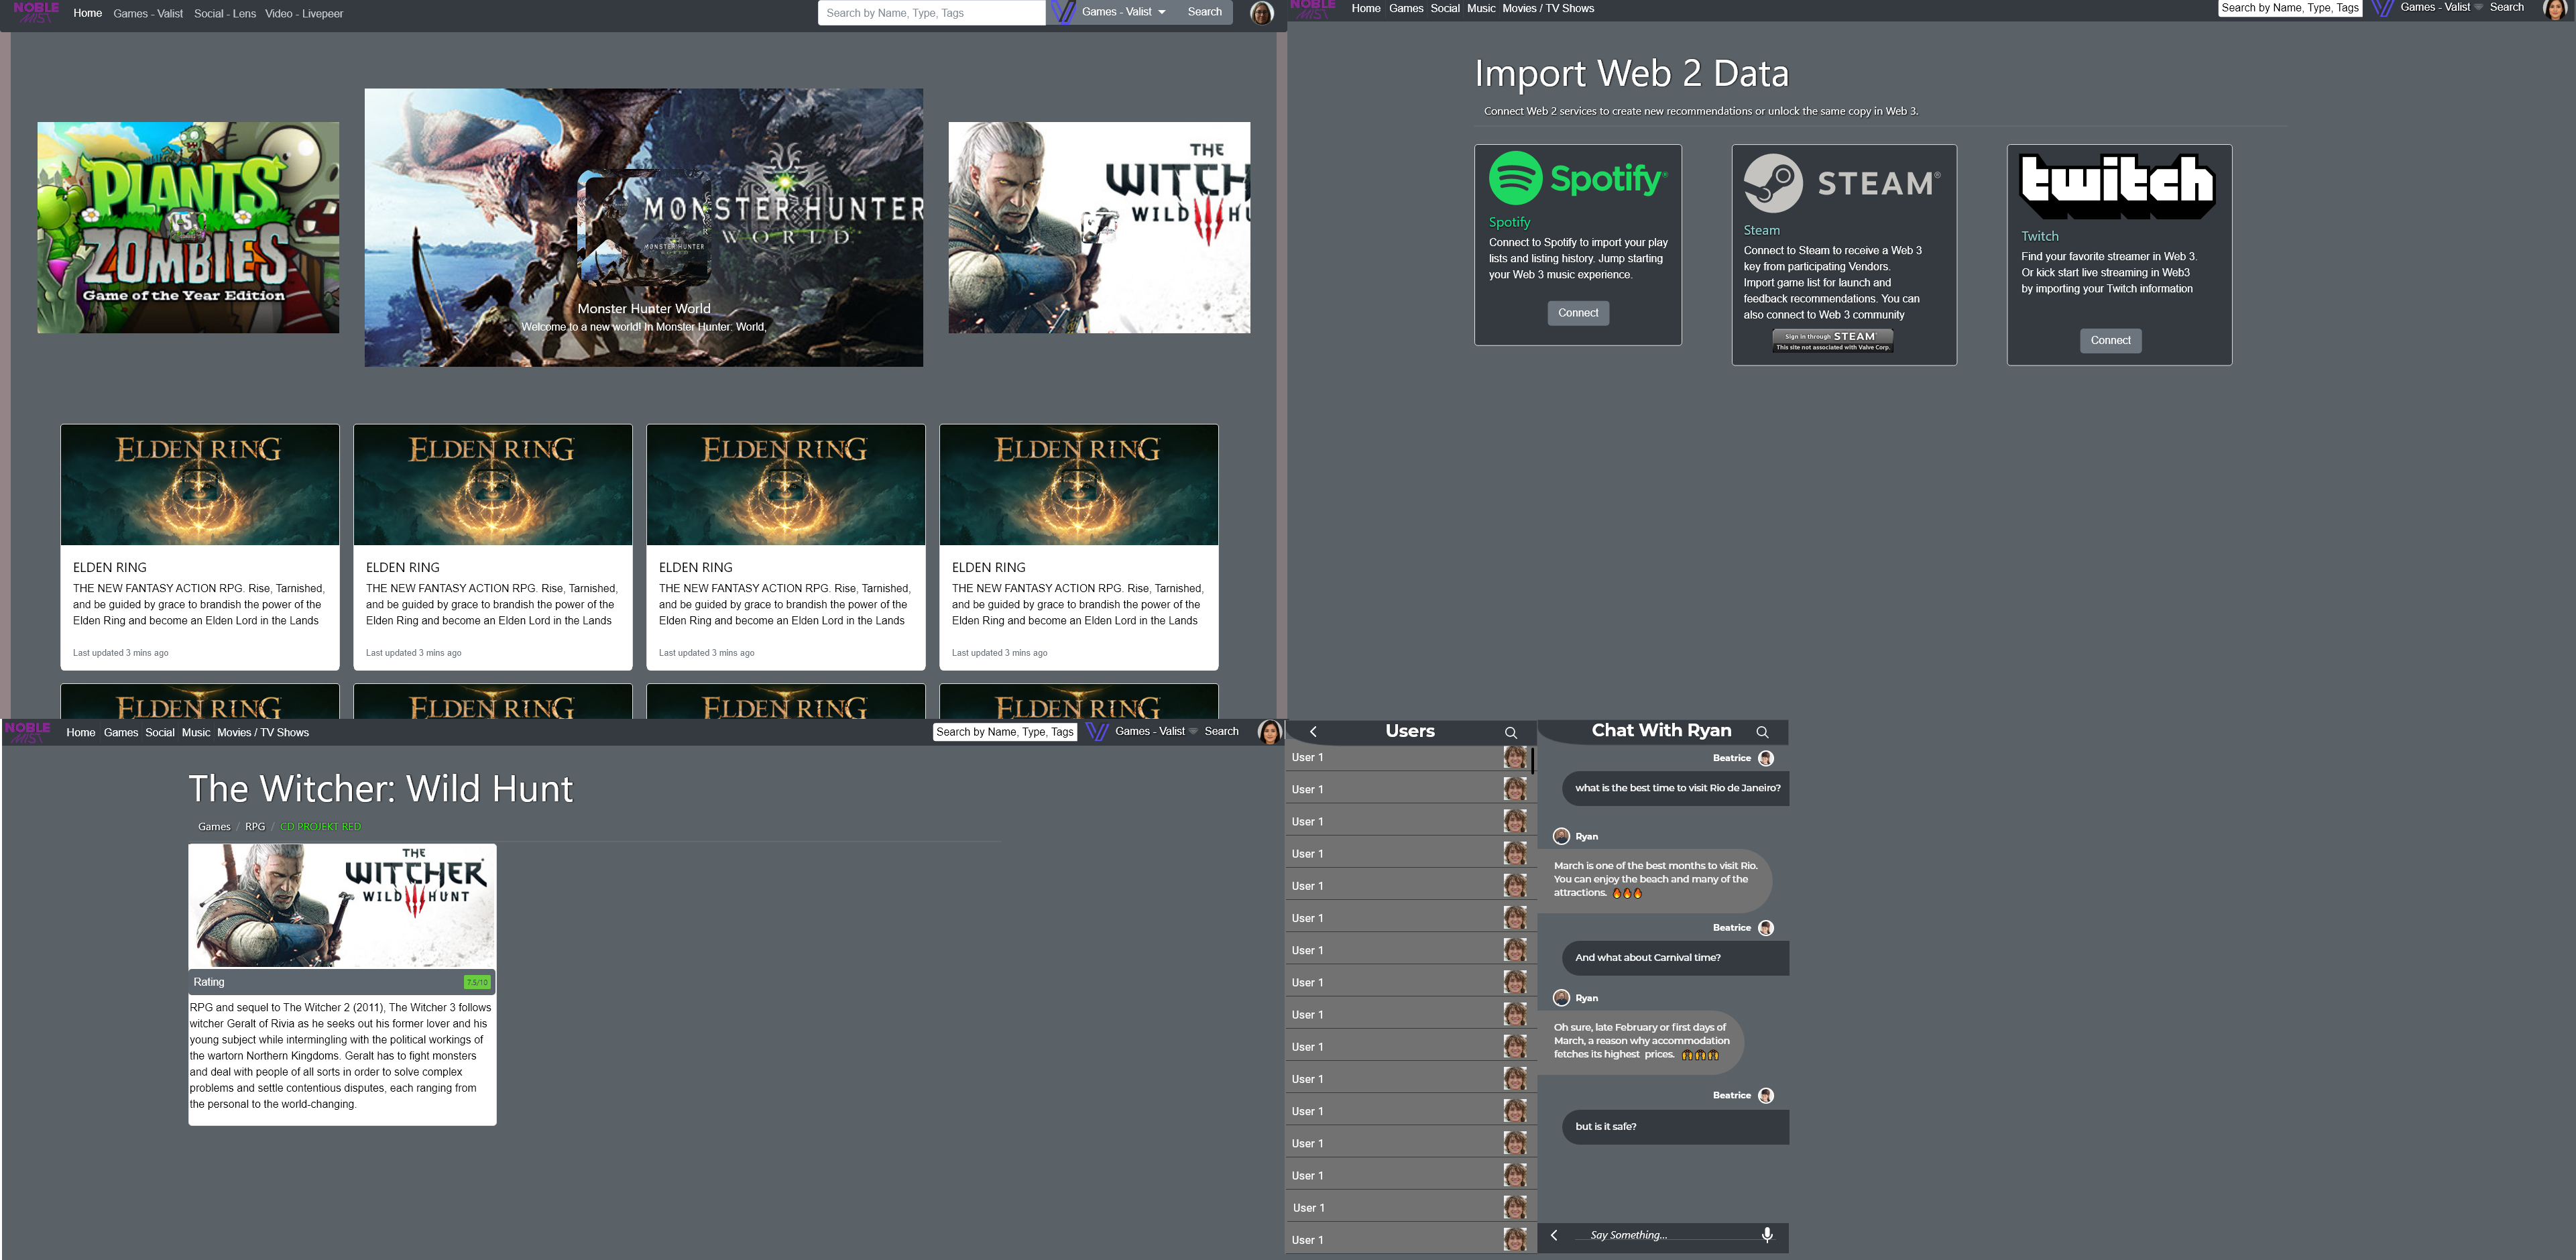The width and height of the screenshot is (2576, 1260).
Task: Click the Search button on the Witcher page
Action: [1221, 731]
